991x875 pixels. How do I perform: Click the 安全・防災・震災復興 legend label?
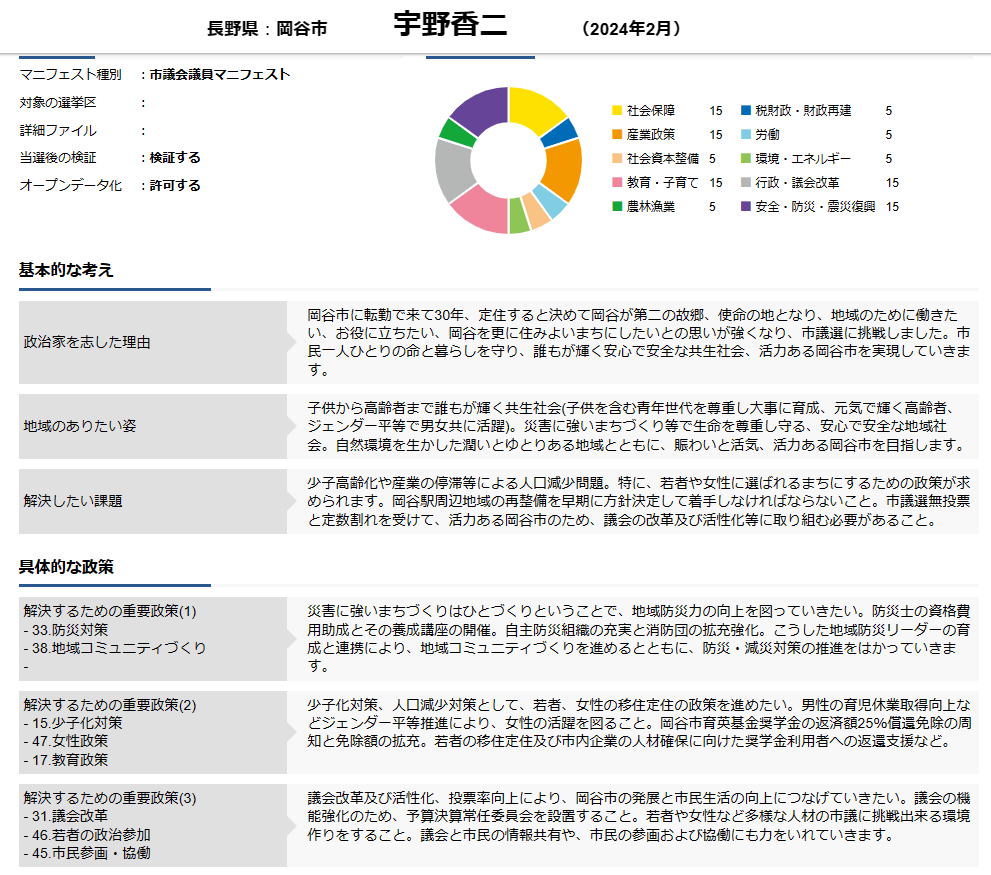815,207
